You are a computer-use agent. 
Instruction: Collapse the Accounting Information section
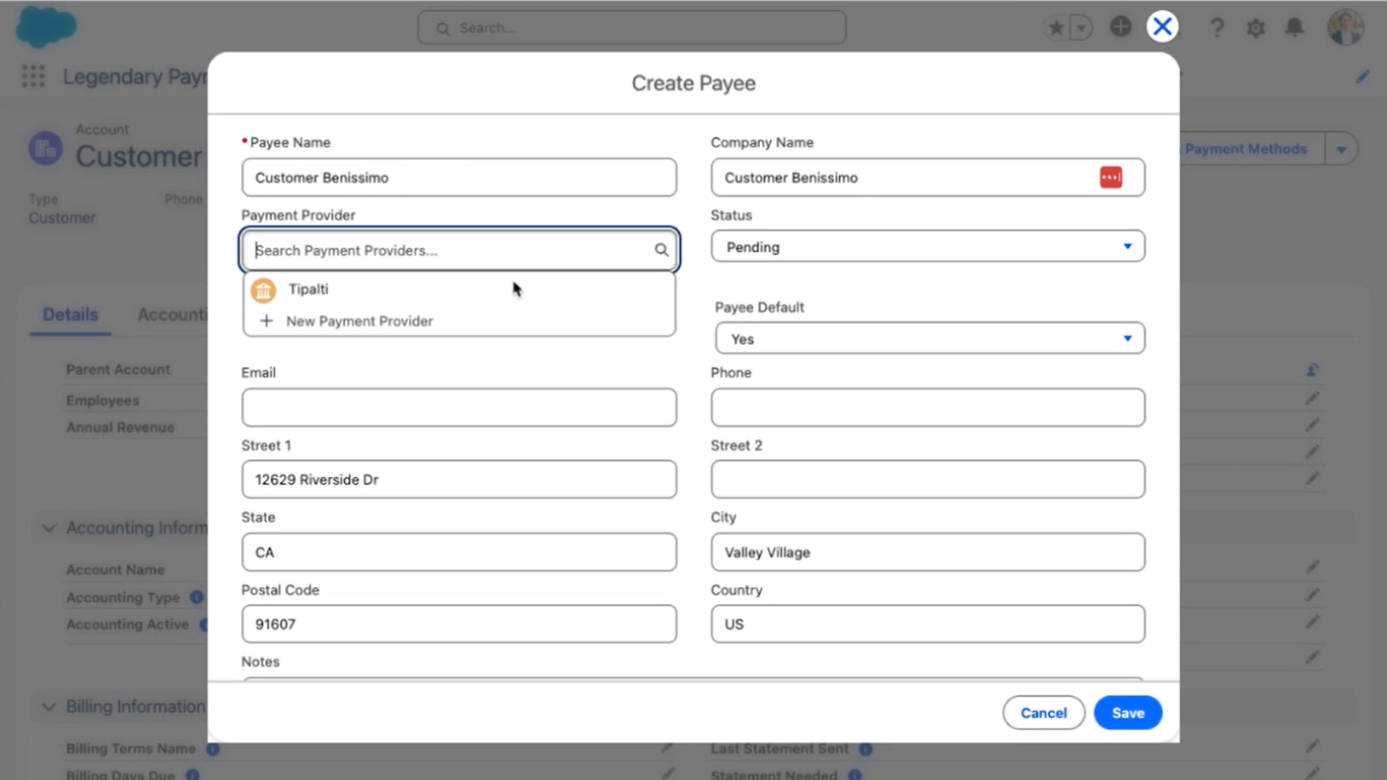click(48, 528)
